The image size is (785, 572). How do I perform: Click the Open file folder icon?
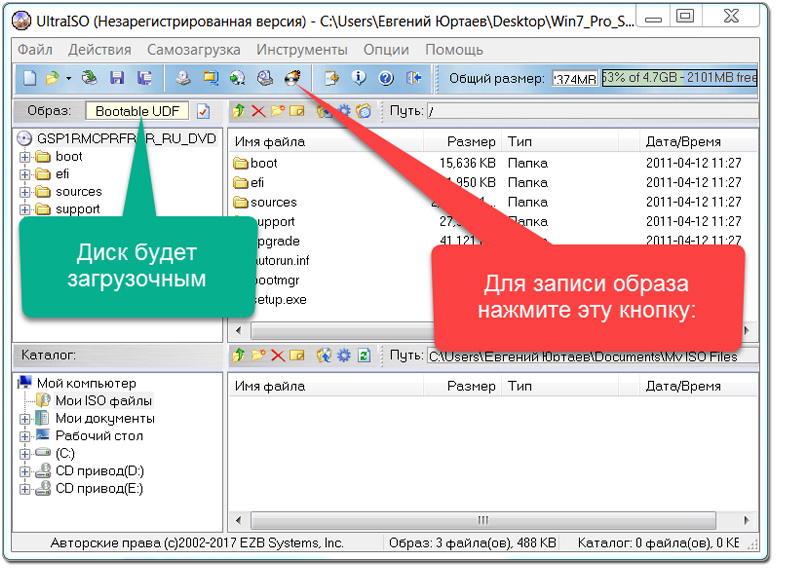point(52,79)
